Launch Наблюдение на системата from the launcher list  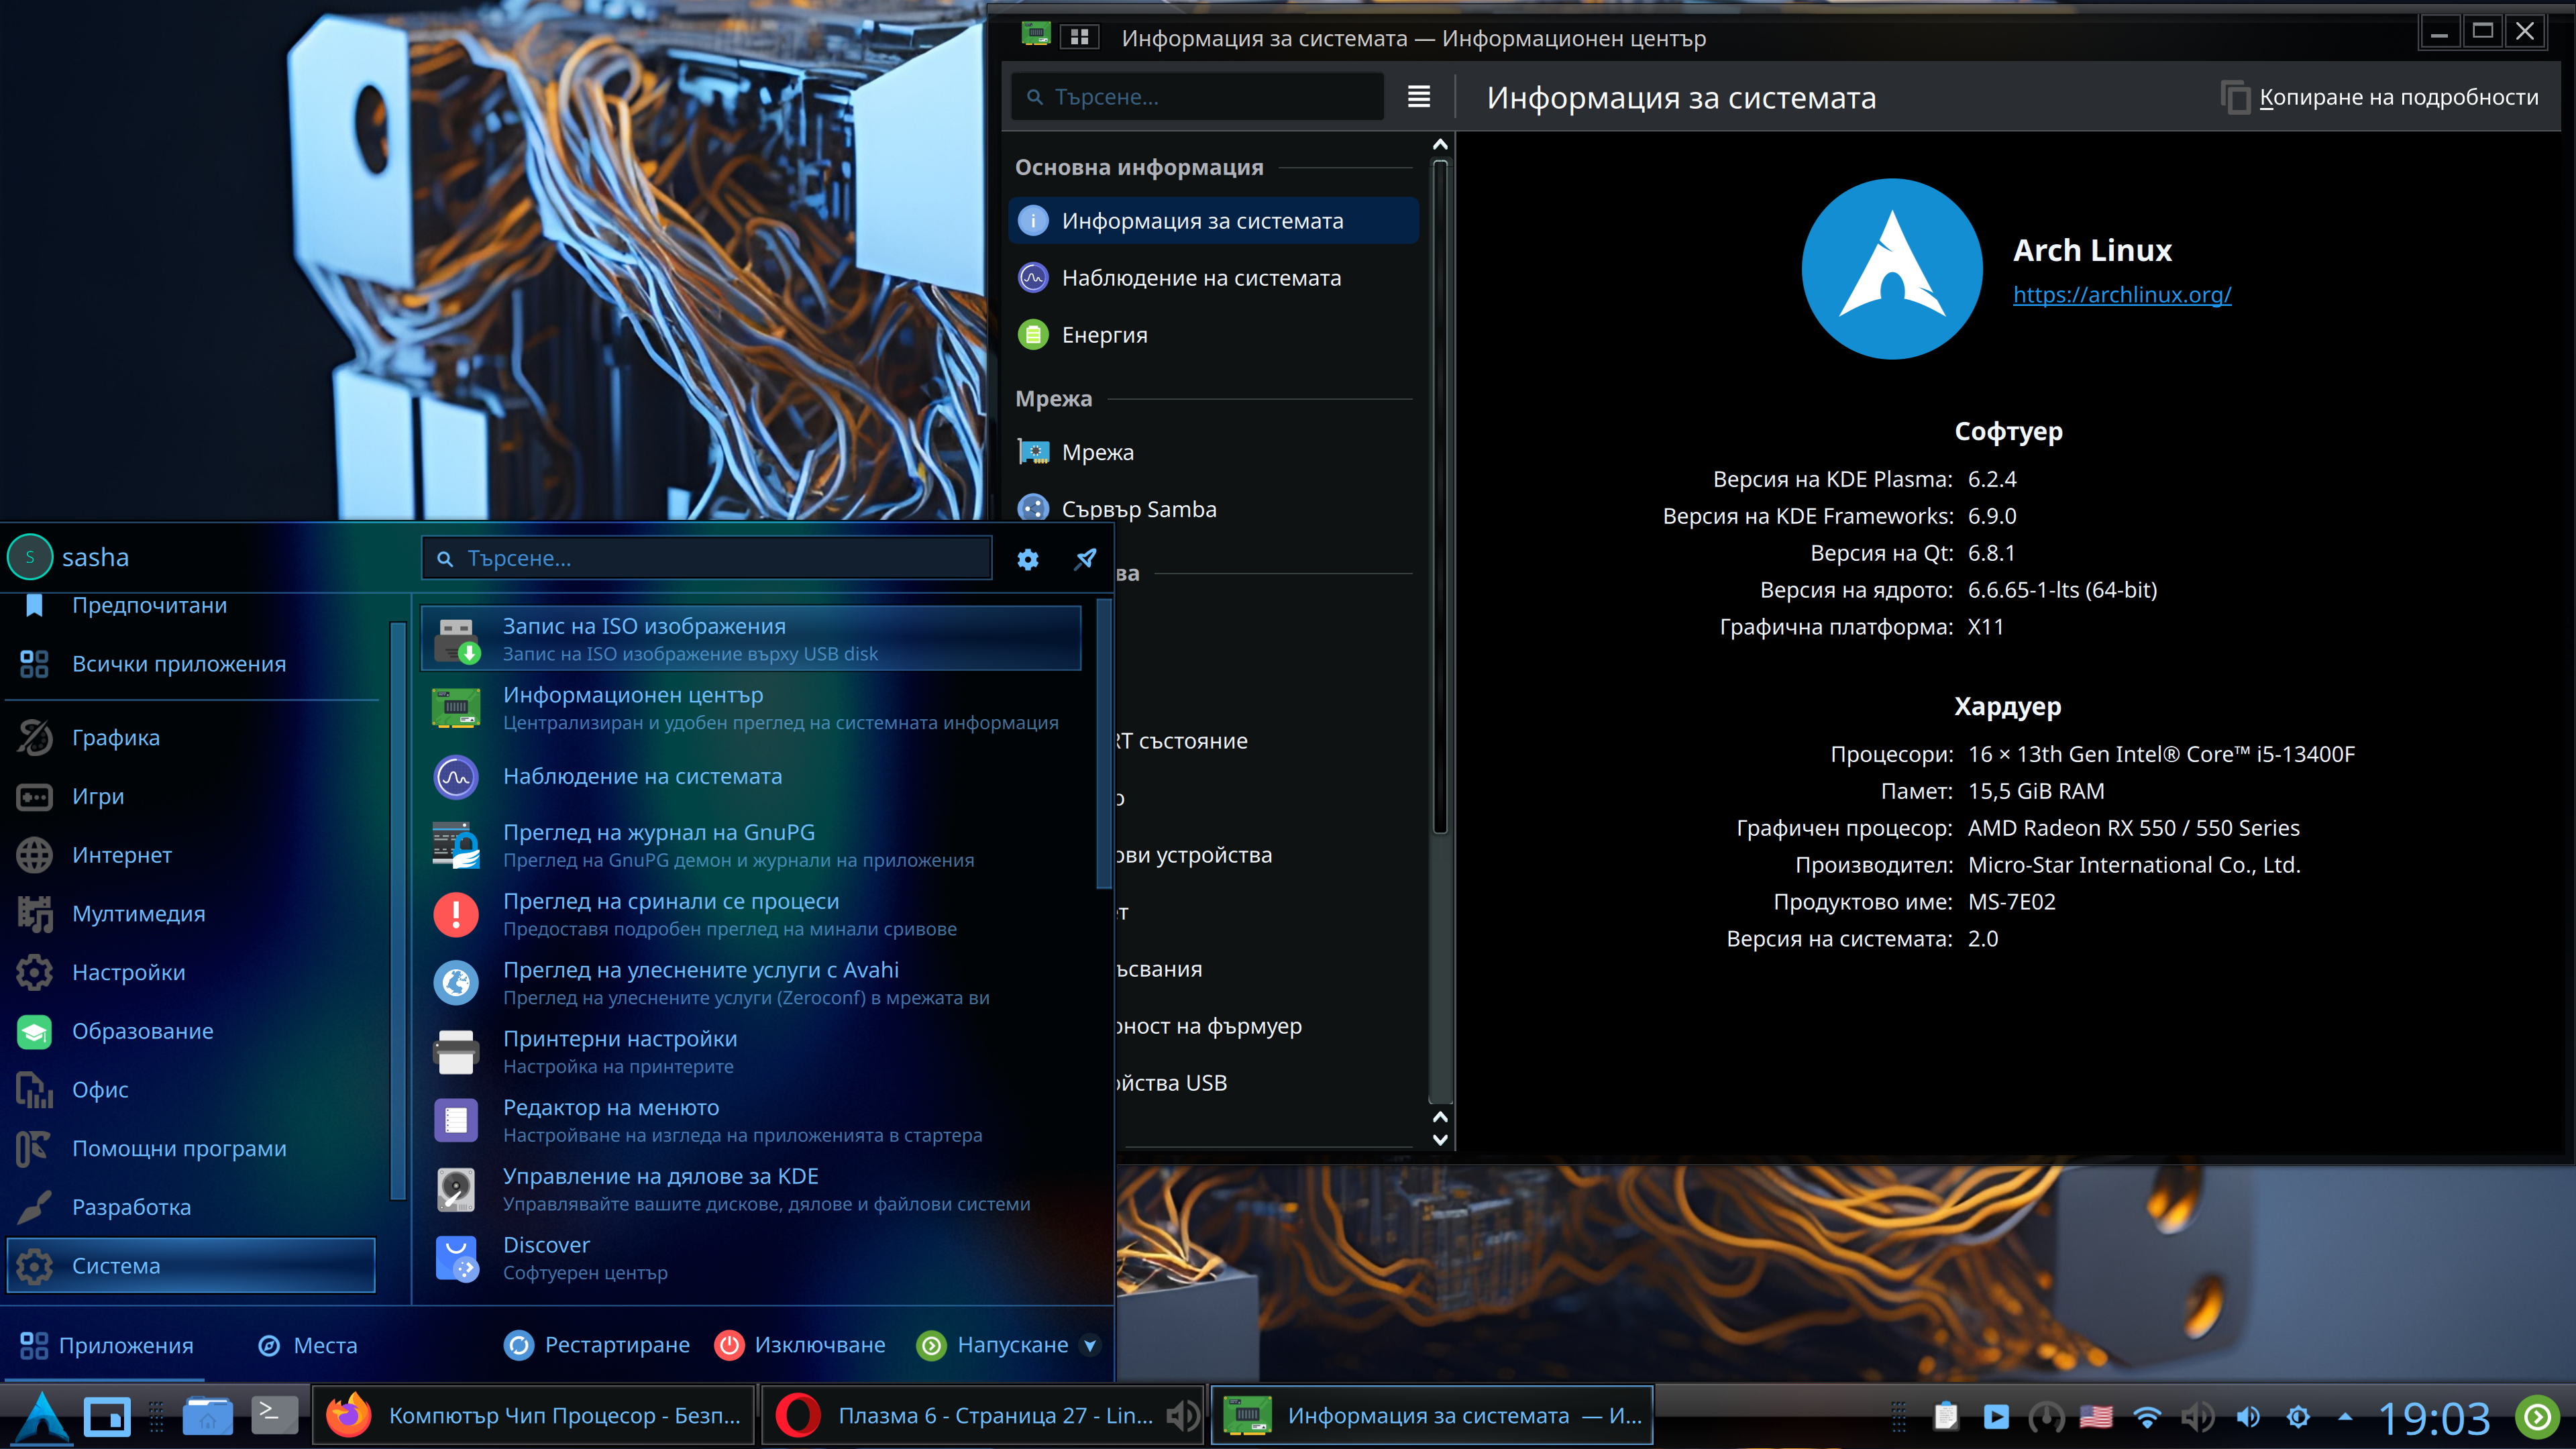point(752,777)
